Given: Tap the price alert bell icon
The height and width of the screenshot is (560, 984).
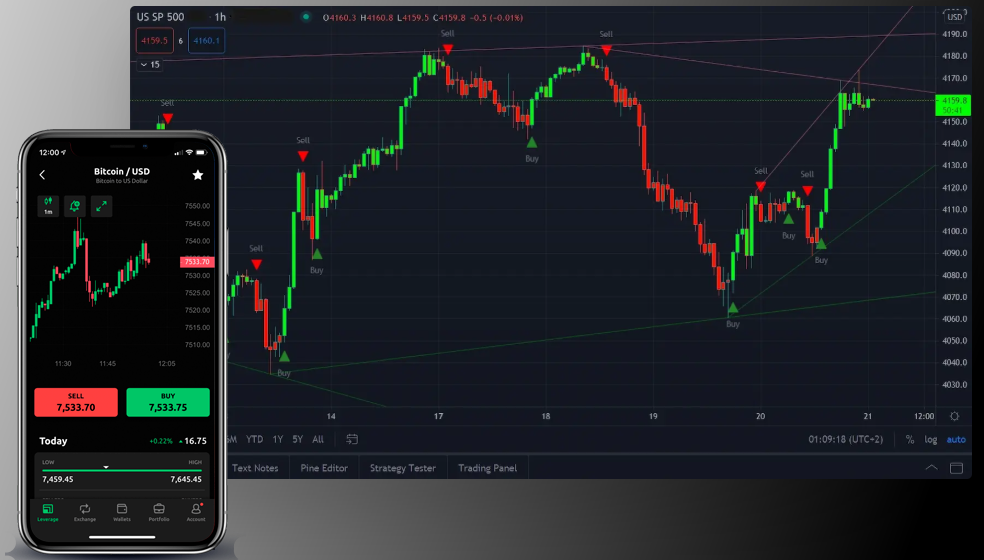Looking at the screenshot, I should pyautogui.click(x=75, y=206).
